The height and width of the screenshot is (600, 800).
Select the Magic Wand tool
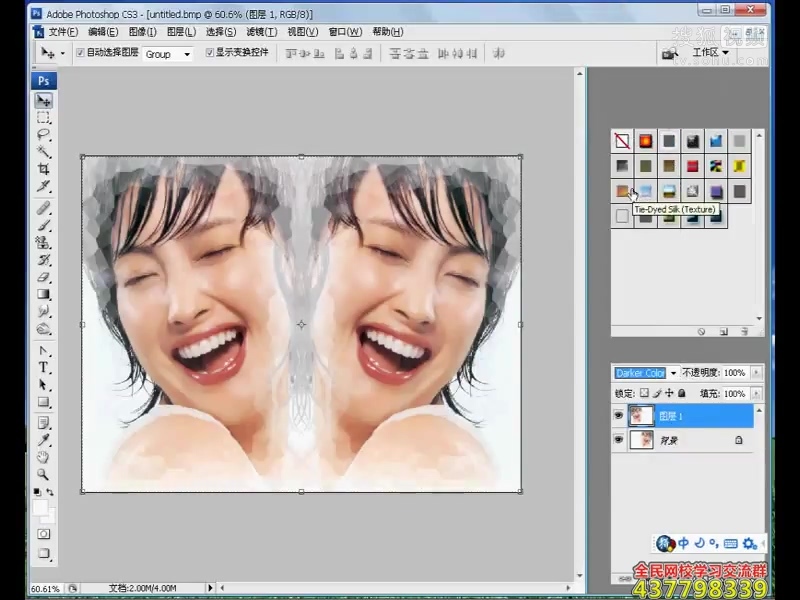[44, 152]
